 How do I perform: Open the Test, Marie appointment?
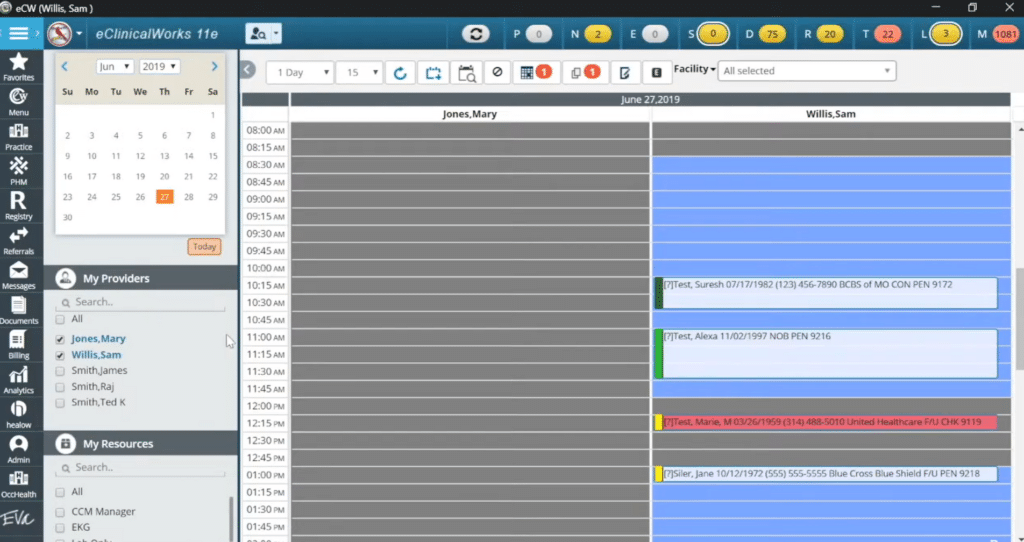pyautogui.click(x=826, y=422)
